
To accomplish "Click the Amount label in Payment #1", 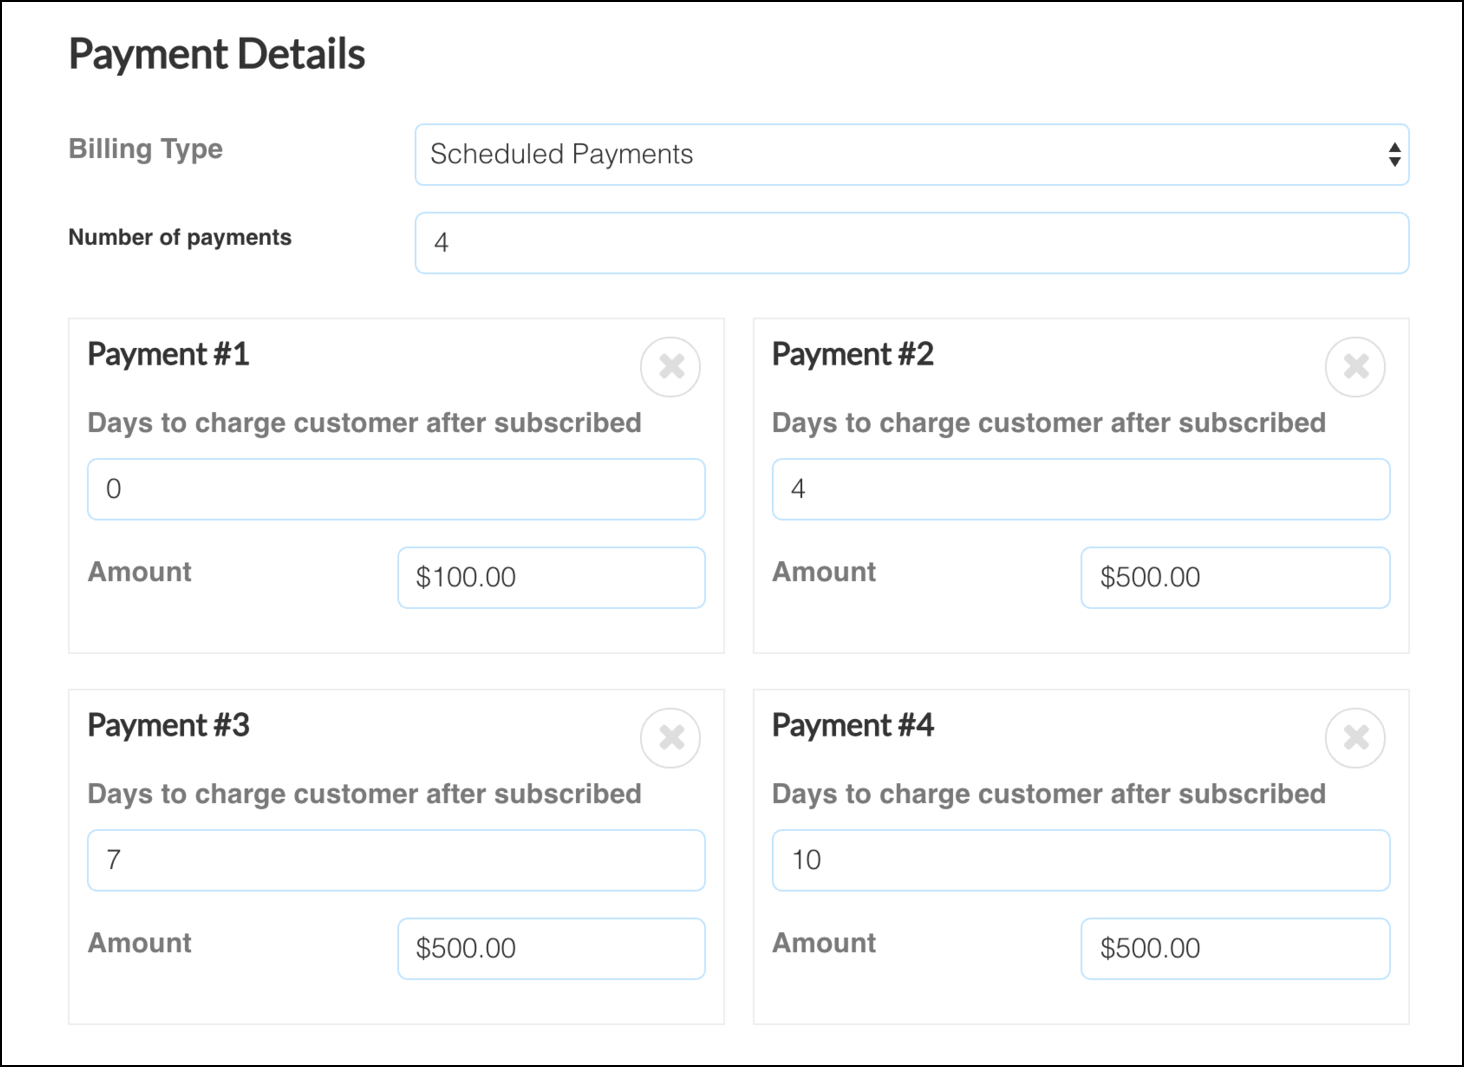I will 140,572.
